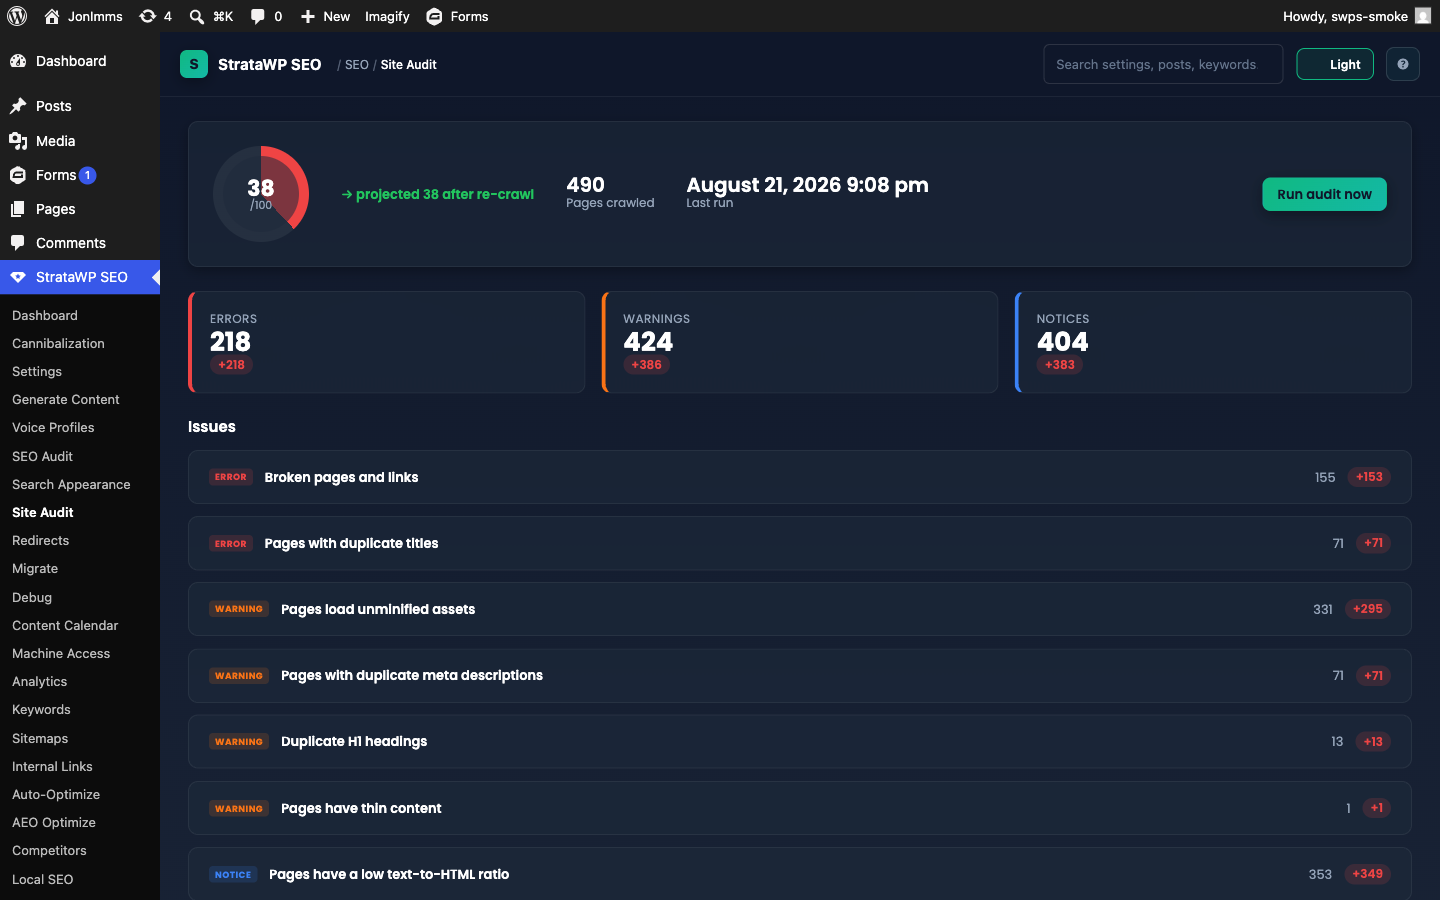The image size is (1440, 900).
Task: Expand Broken pages and links issue
Action: 800,477
